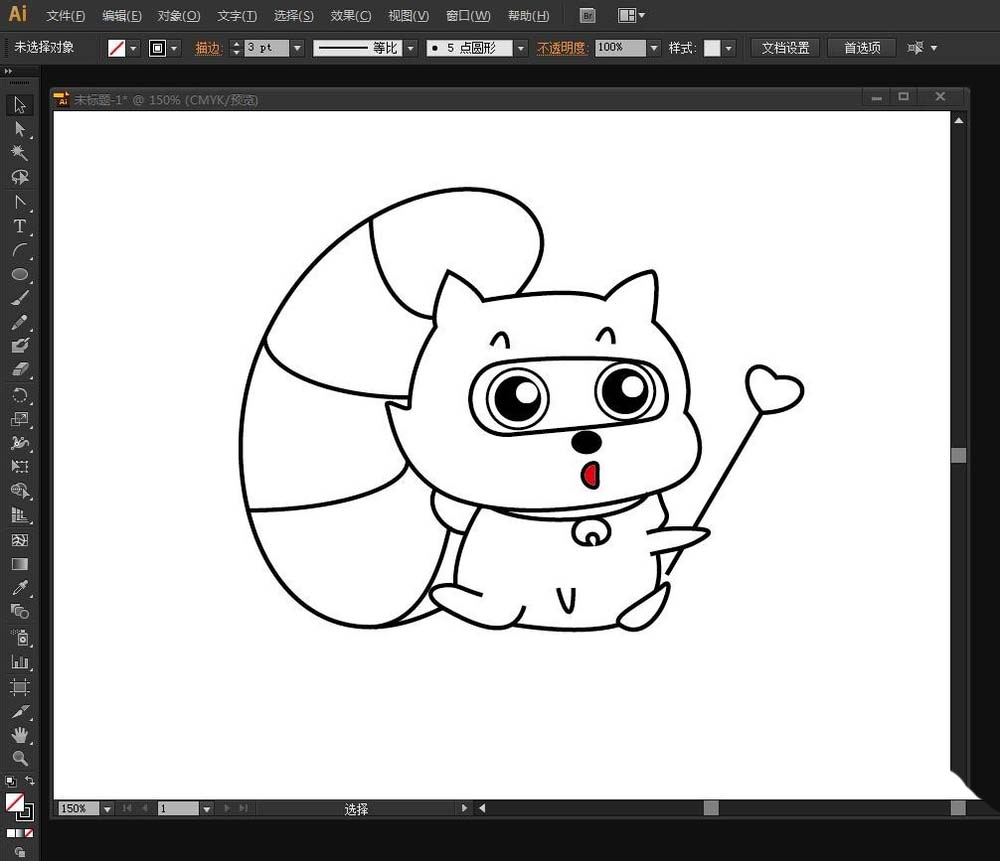Image resolution: width=1000 pixels, height=861 pixels.
Task: Open the zoom level 150% dropdown
Action: 107,809
